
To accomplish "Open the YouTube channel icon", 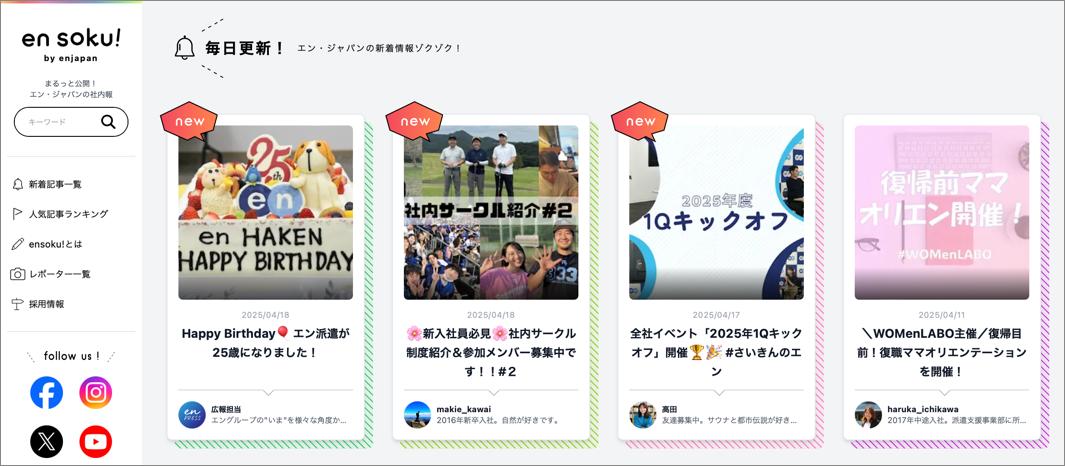I will (96, 442).
